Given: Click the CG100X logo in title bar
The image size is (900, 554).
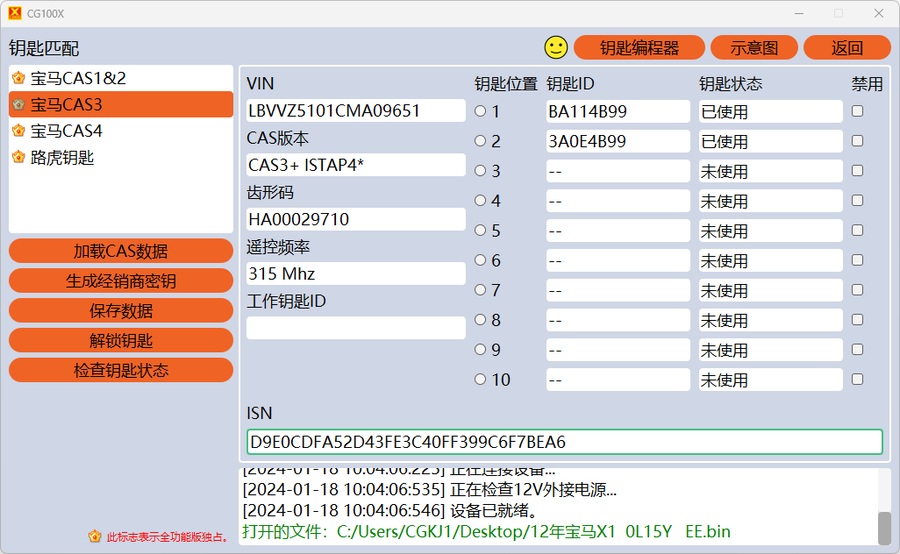Looking at the screenshot, I should (14, 13).
